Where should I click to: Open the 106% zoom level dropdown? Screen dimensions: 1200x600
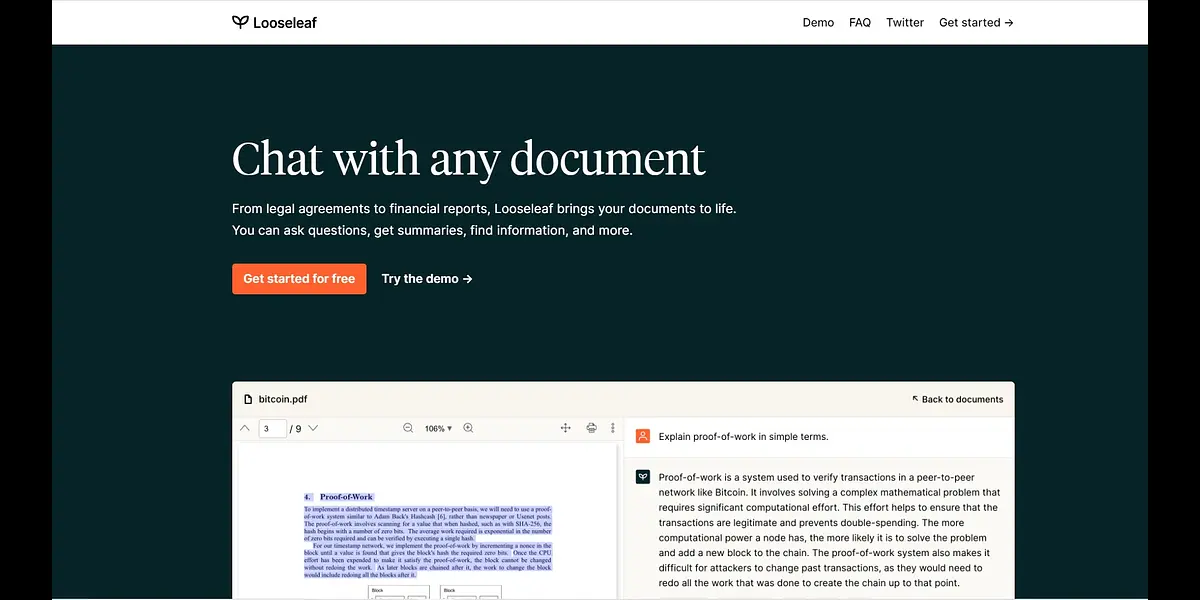point(438,428)
